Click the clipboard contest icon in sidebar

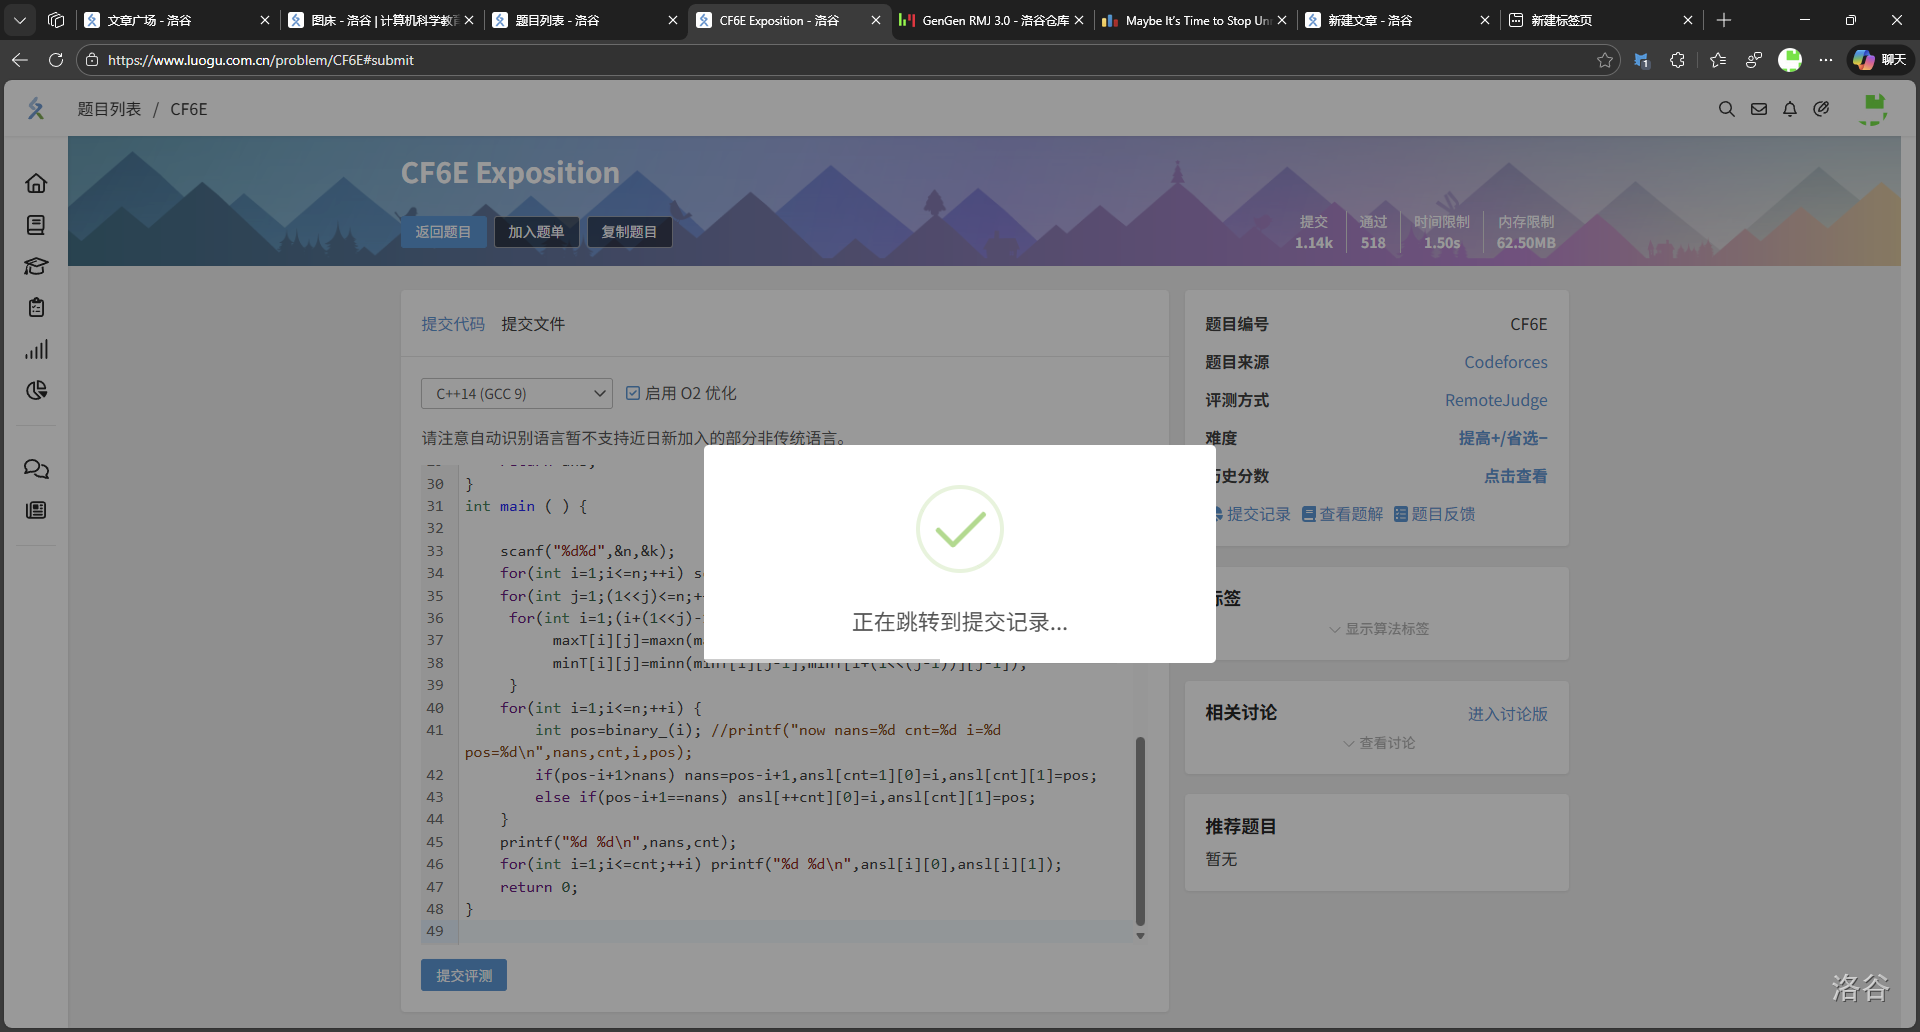36,308
